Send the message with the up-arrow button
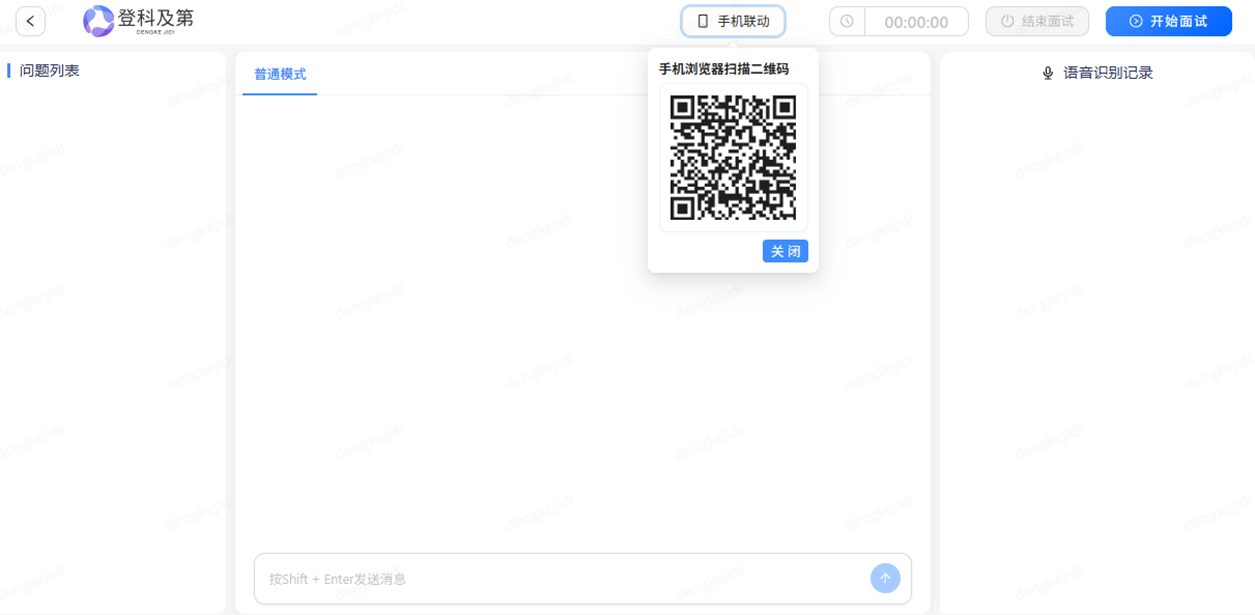Viewport: 1255px width, 615px height. coord(885,578)
